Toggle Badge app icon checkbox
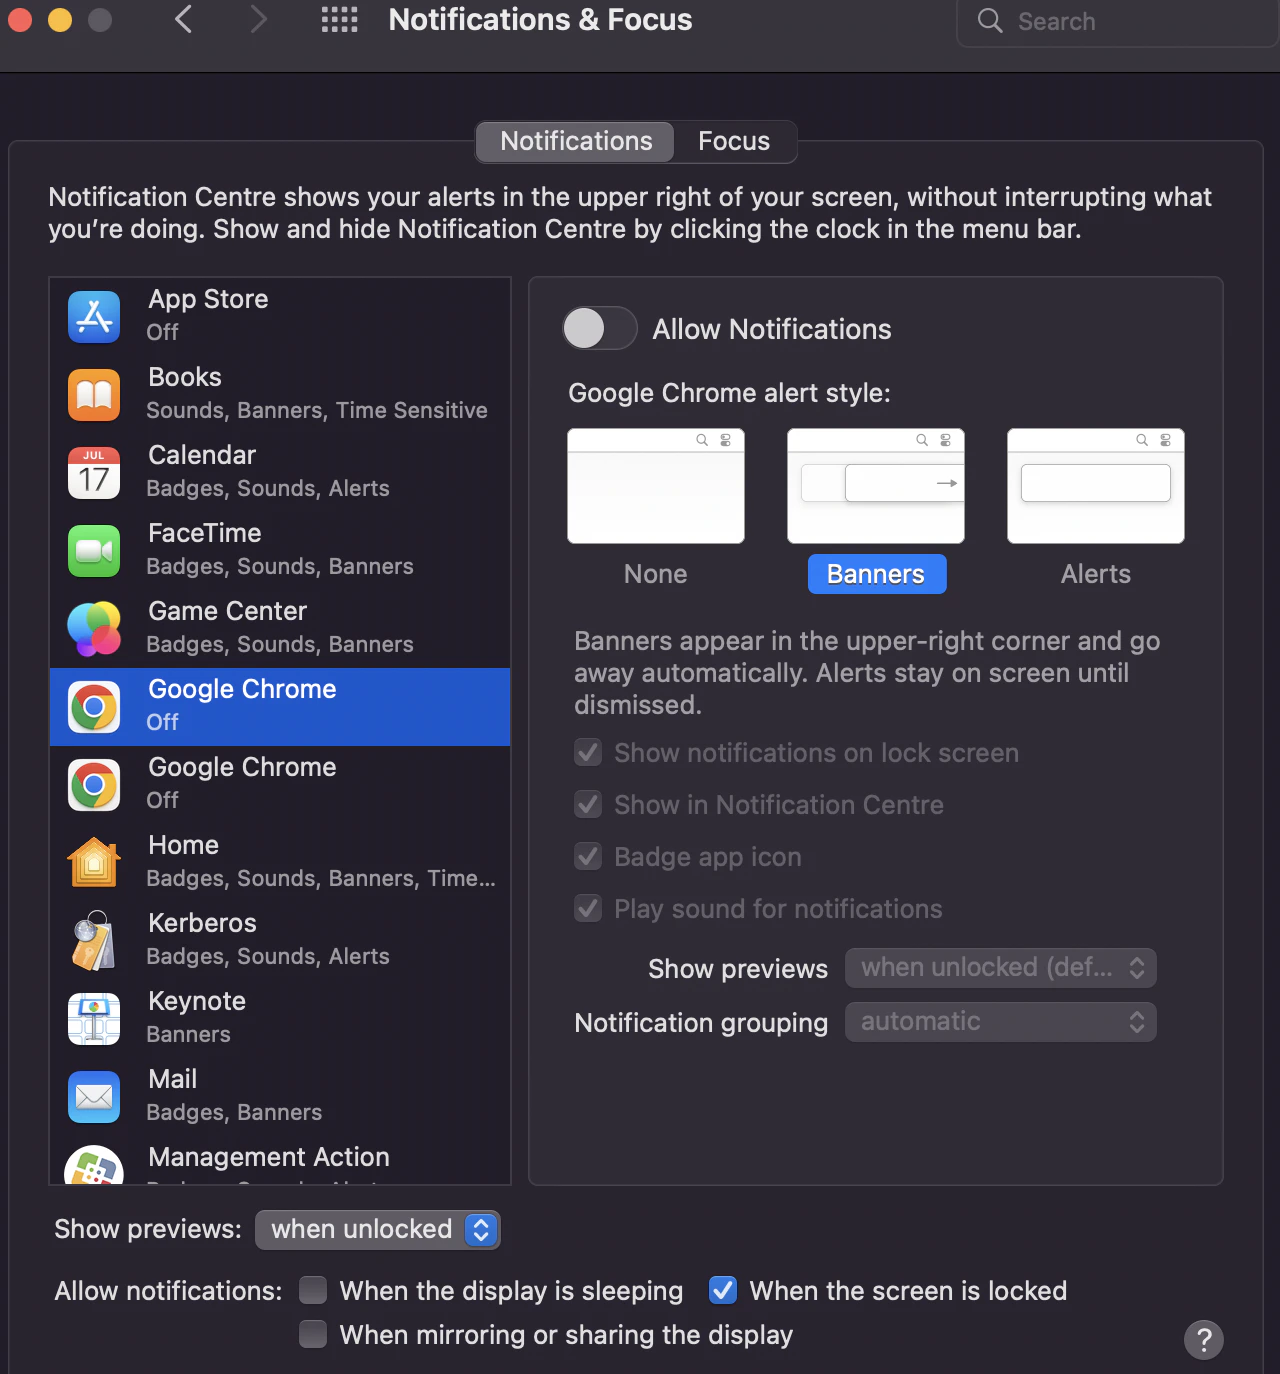The width and height of the screenshot is (1280, 1374). point(588,856)
